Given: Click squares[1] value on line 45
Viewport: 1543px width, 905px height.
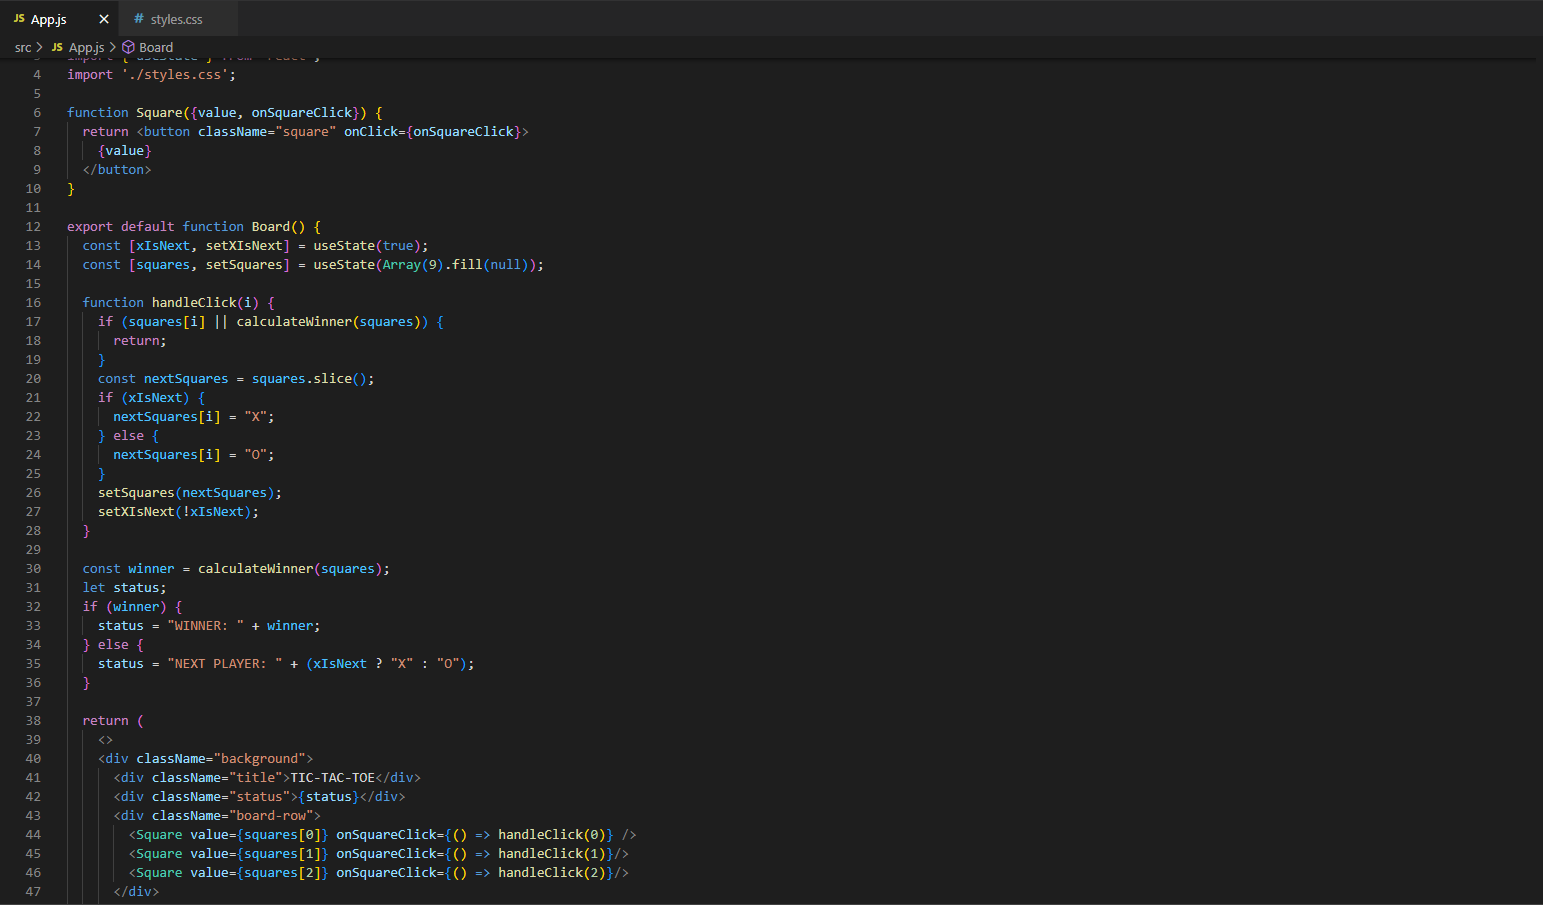Looking at the screenshot, I should pyautogui.click(x=283, y=854).
